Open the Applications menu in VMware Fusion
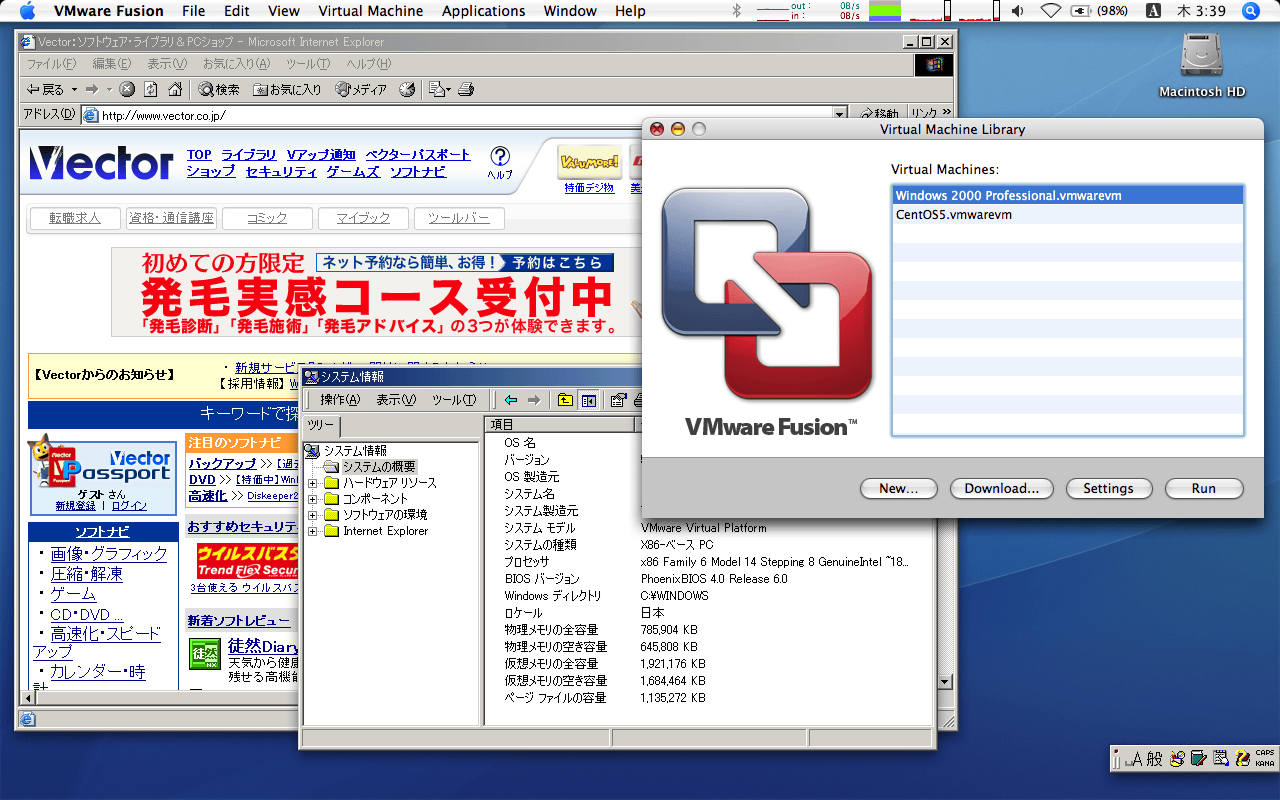 pyautogui.click(x=483, y=11)
